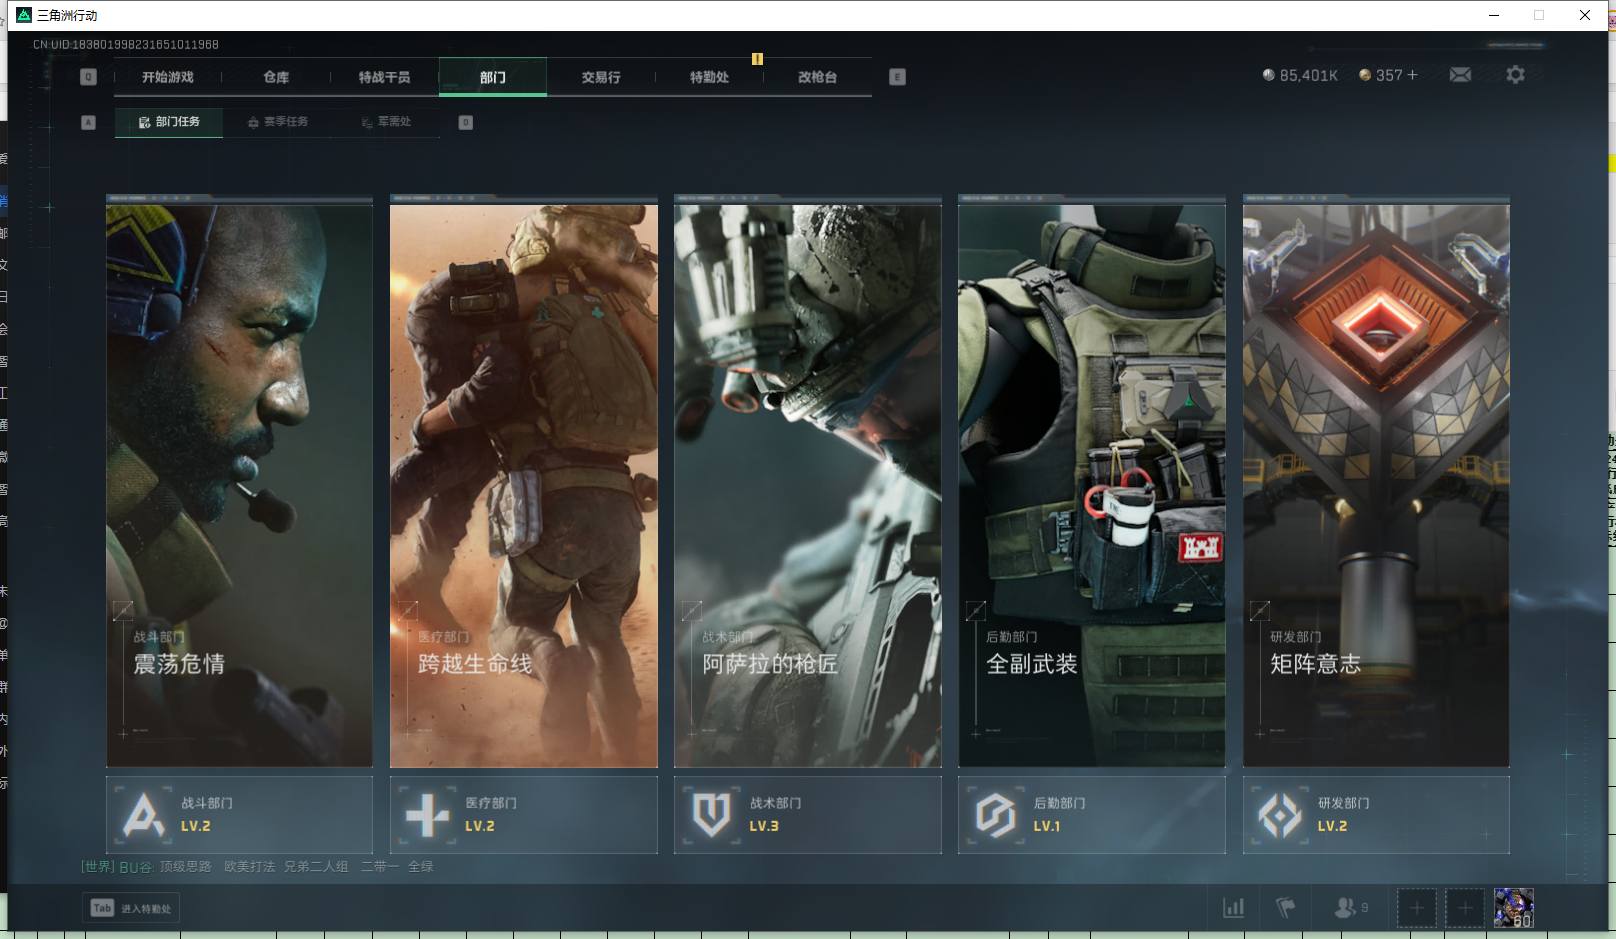
Task: Click the flag icon in bottom bar
Action: [x=1286, y=908]
